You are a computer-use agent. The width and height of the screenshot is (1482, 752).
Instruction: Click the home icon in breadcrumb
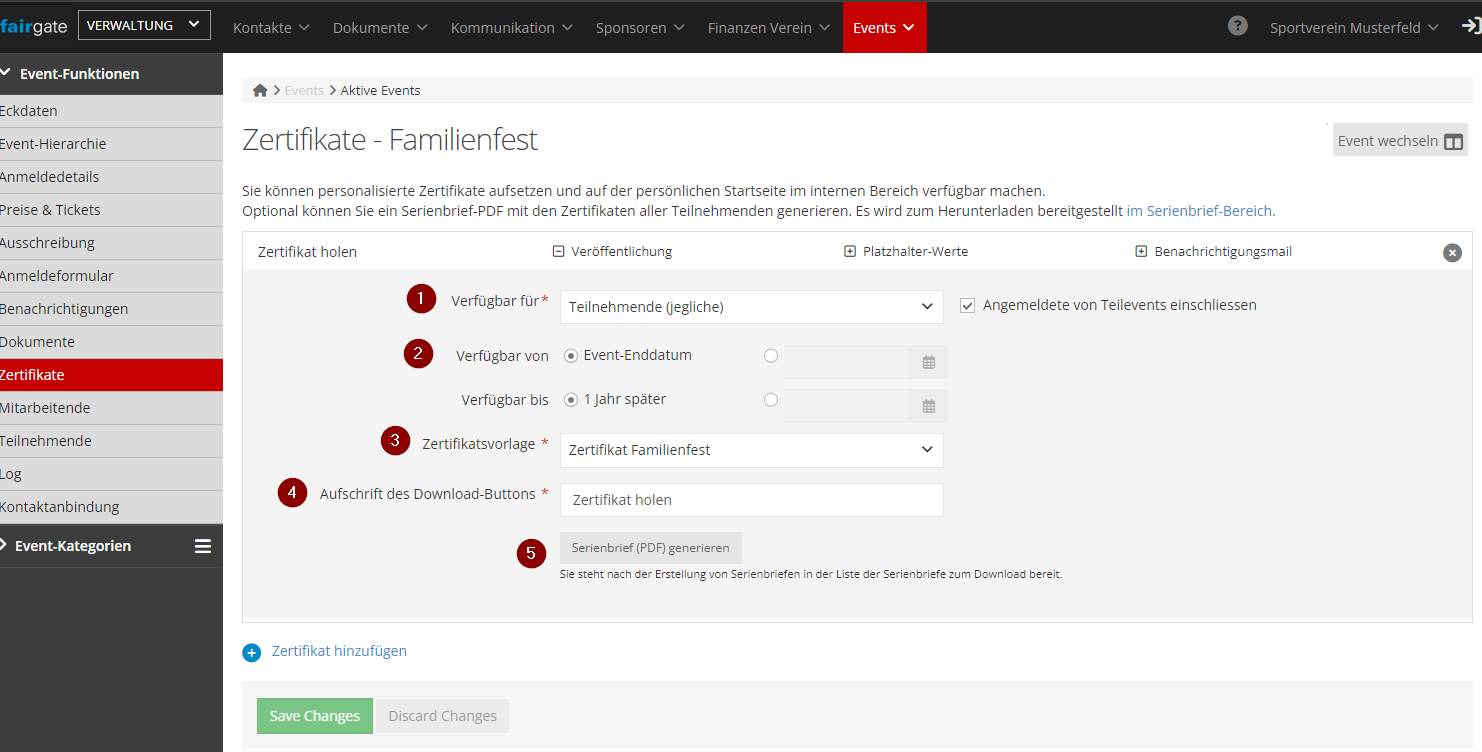(260, 91)
